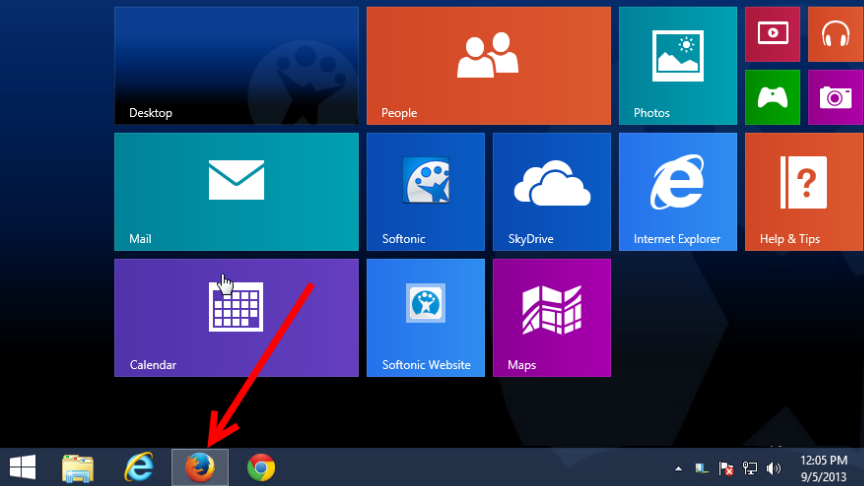Switch to the Desktop tile
Viewport: 864px width, 486px height.
[236, 65]
